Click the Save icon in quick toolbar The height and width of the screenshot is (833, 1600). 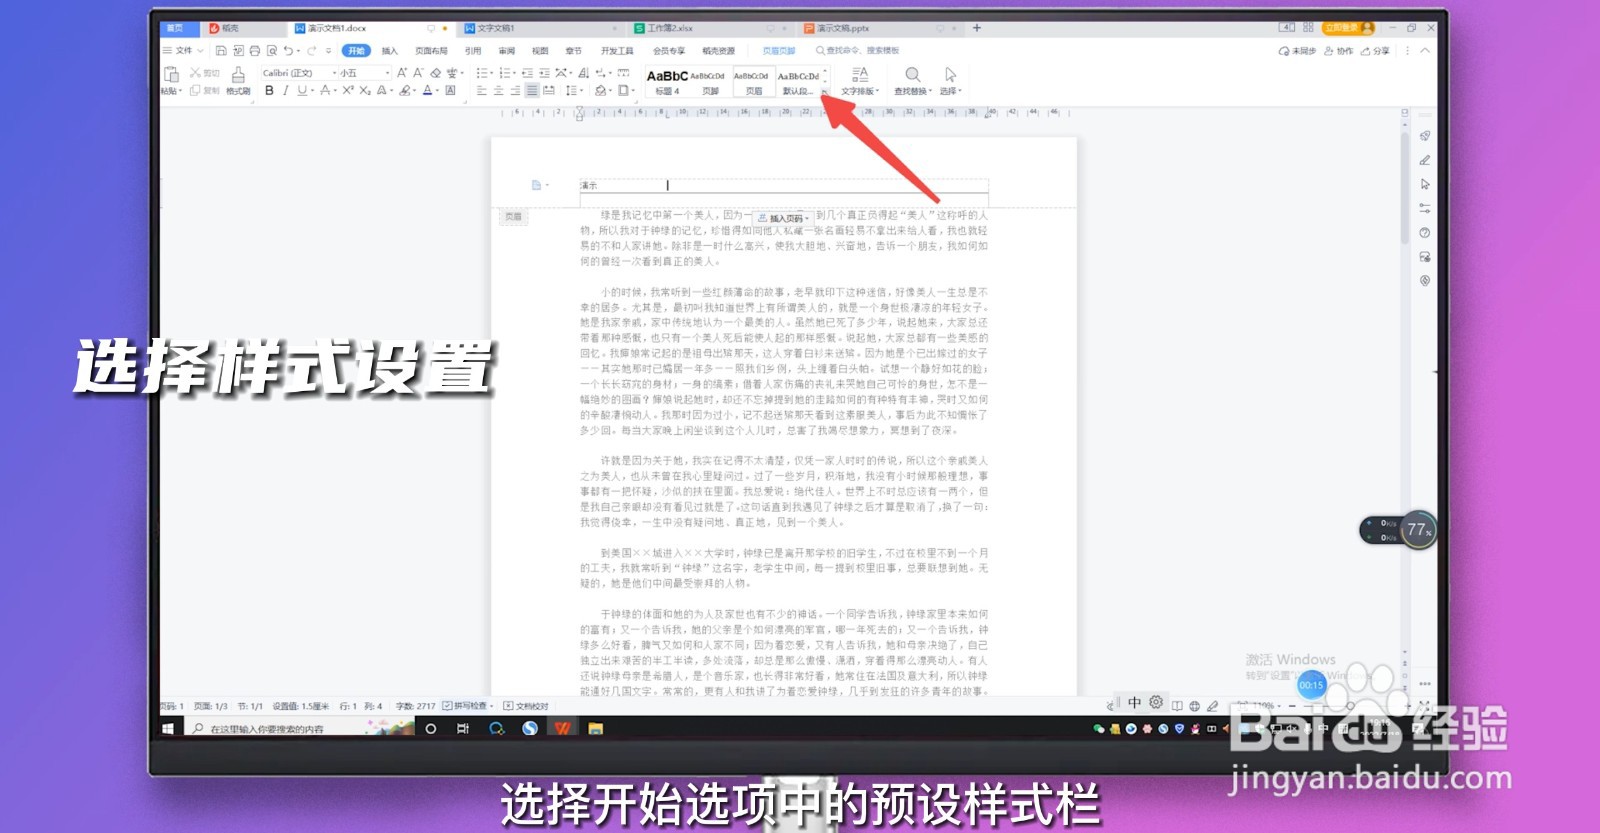coord(221,50)
